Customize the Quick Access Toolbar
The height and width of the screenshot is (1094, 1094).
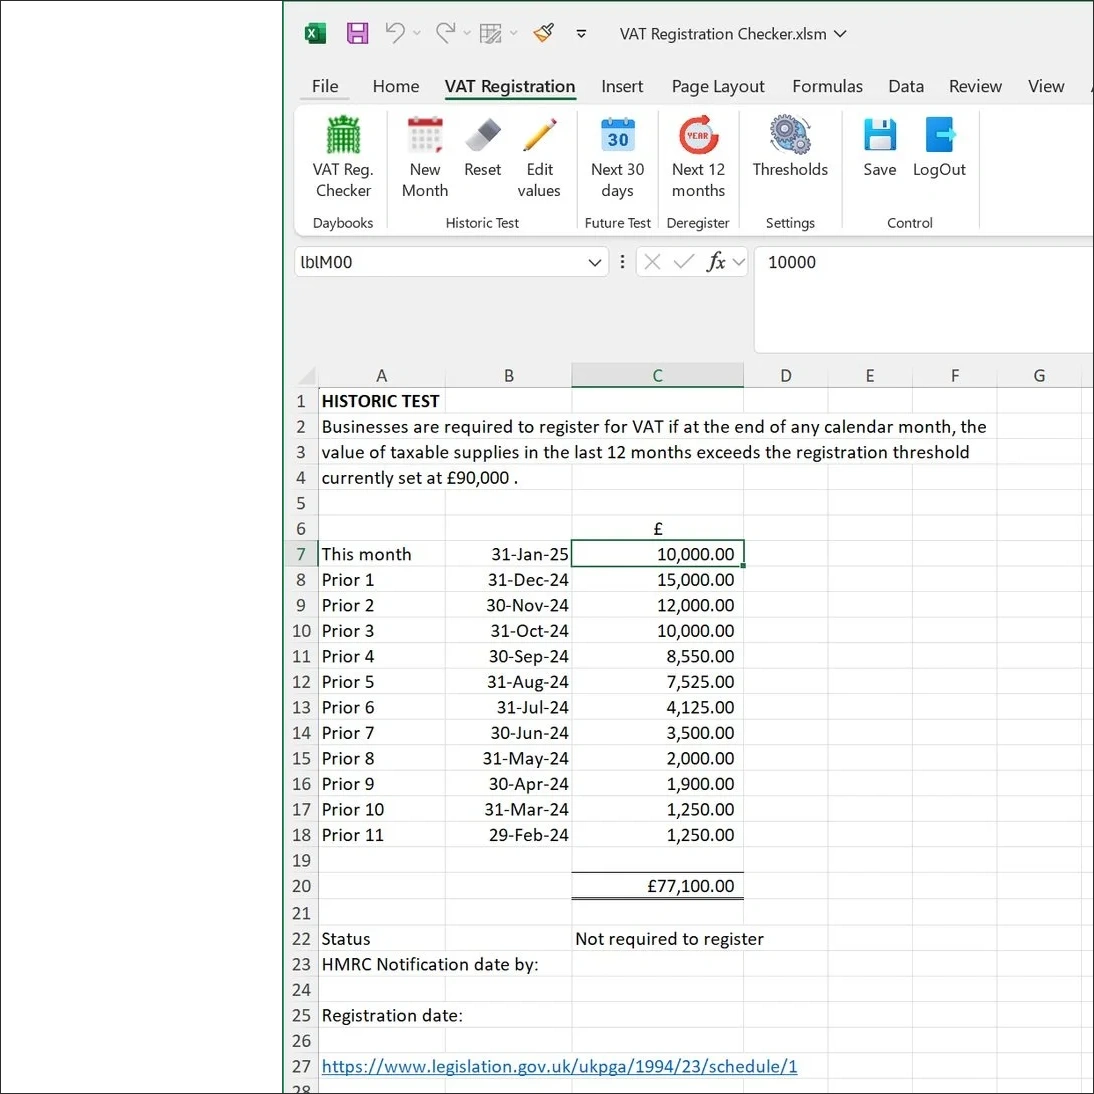581,33
